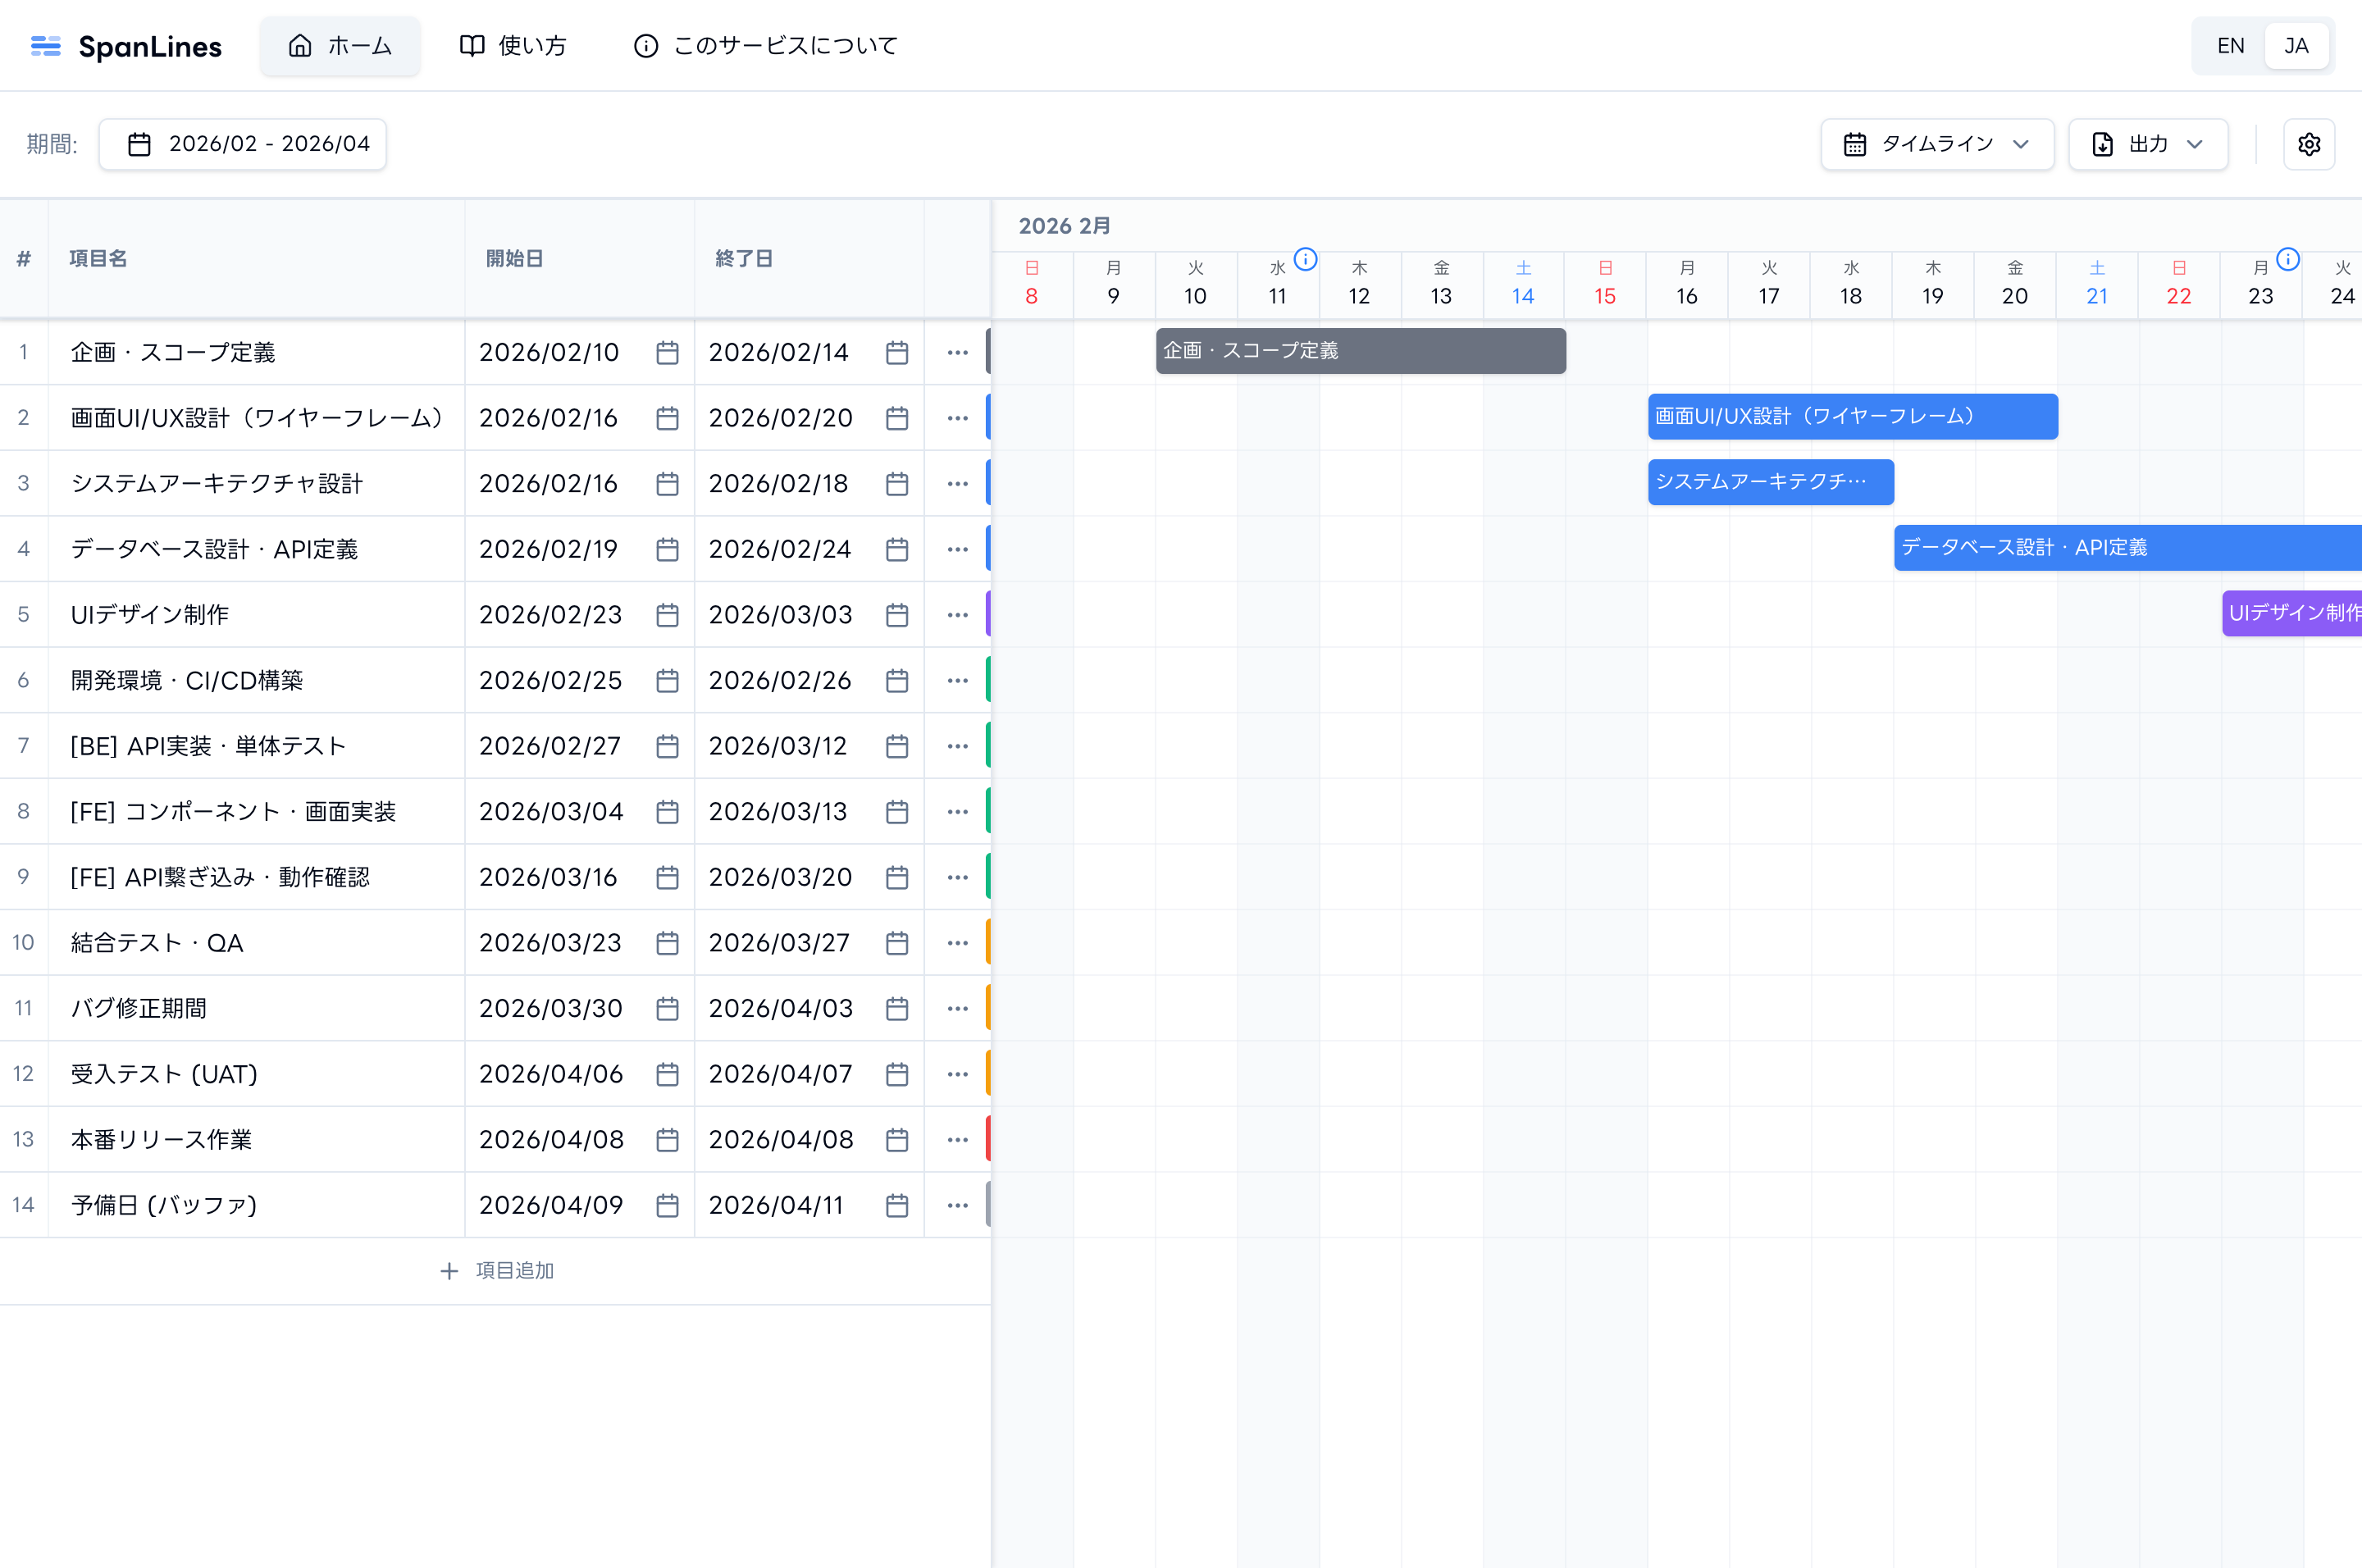Screen dimensions: 2362x1568
Task: Switch language to JA
Action: [x=2296, y=46]
